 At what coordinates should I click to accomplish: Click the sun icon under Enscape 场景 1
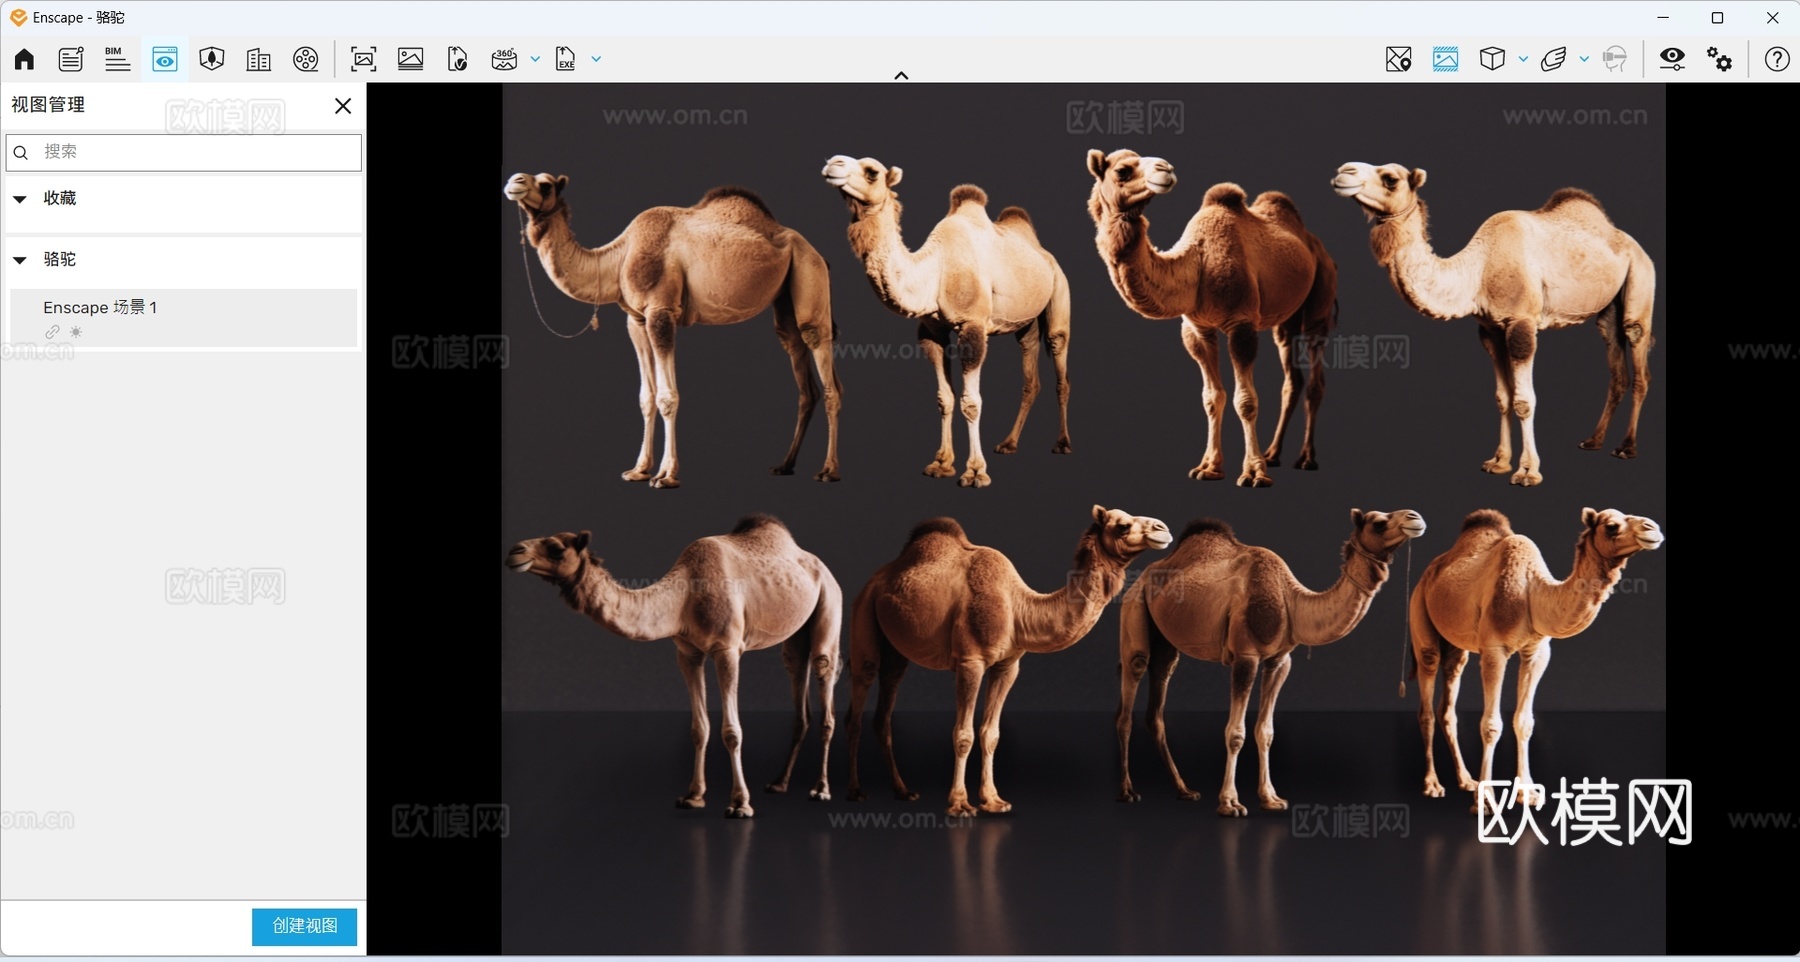(76, 332)
